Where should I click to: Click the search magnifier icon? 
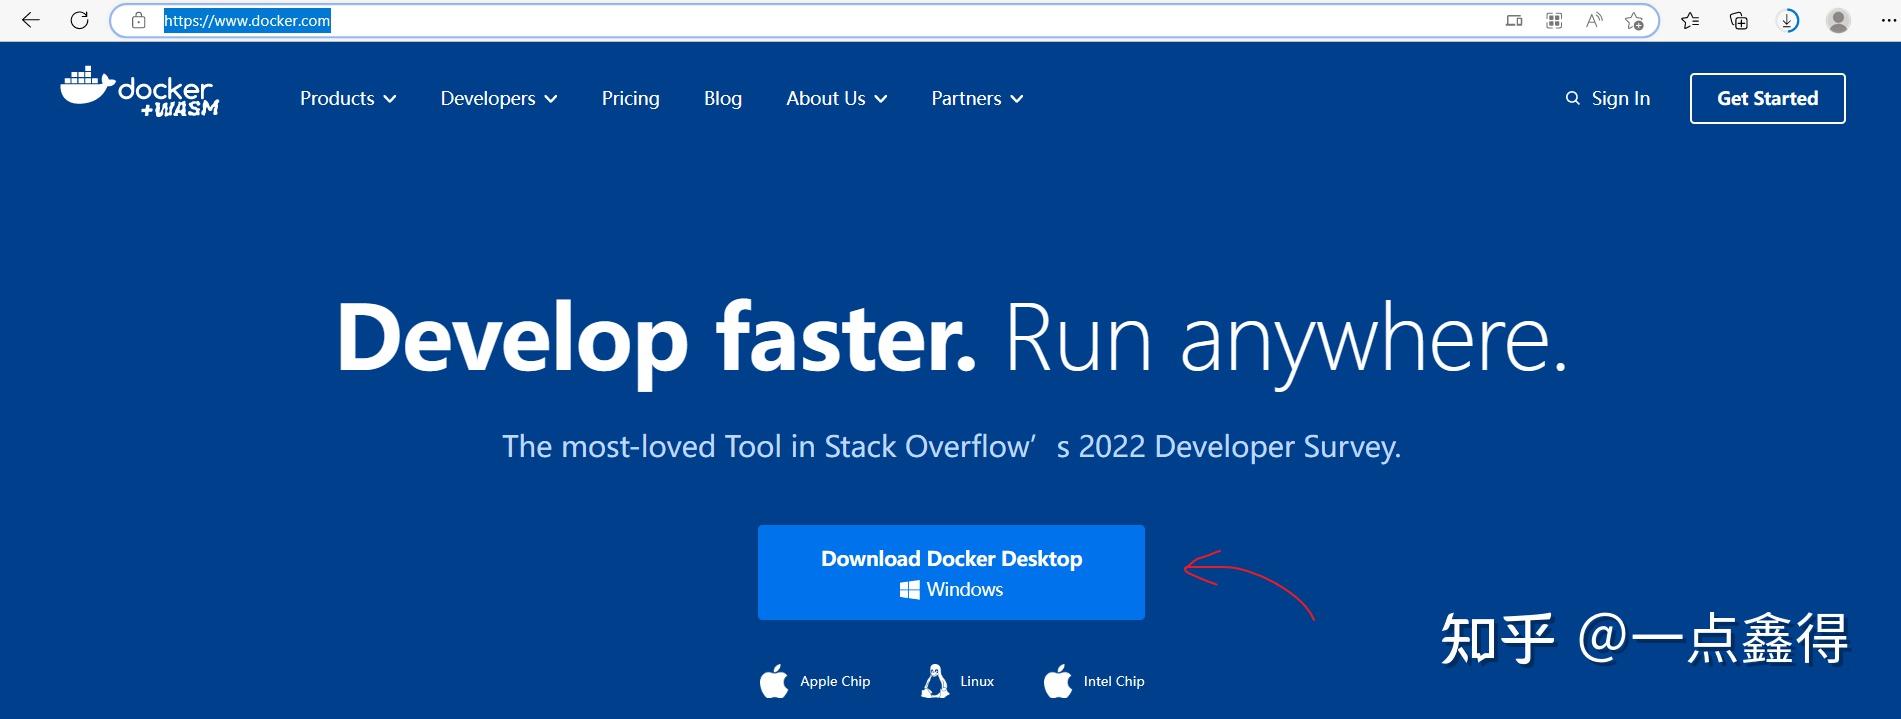tap(1573, 98)
